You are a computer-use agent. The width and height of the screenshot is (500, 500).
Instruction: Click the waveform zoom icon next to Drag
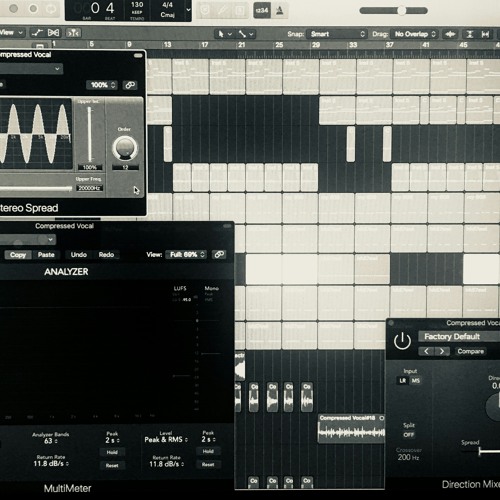(450, 34)
